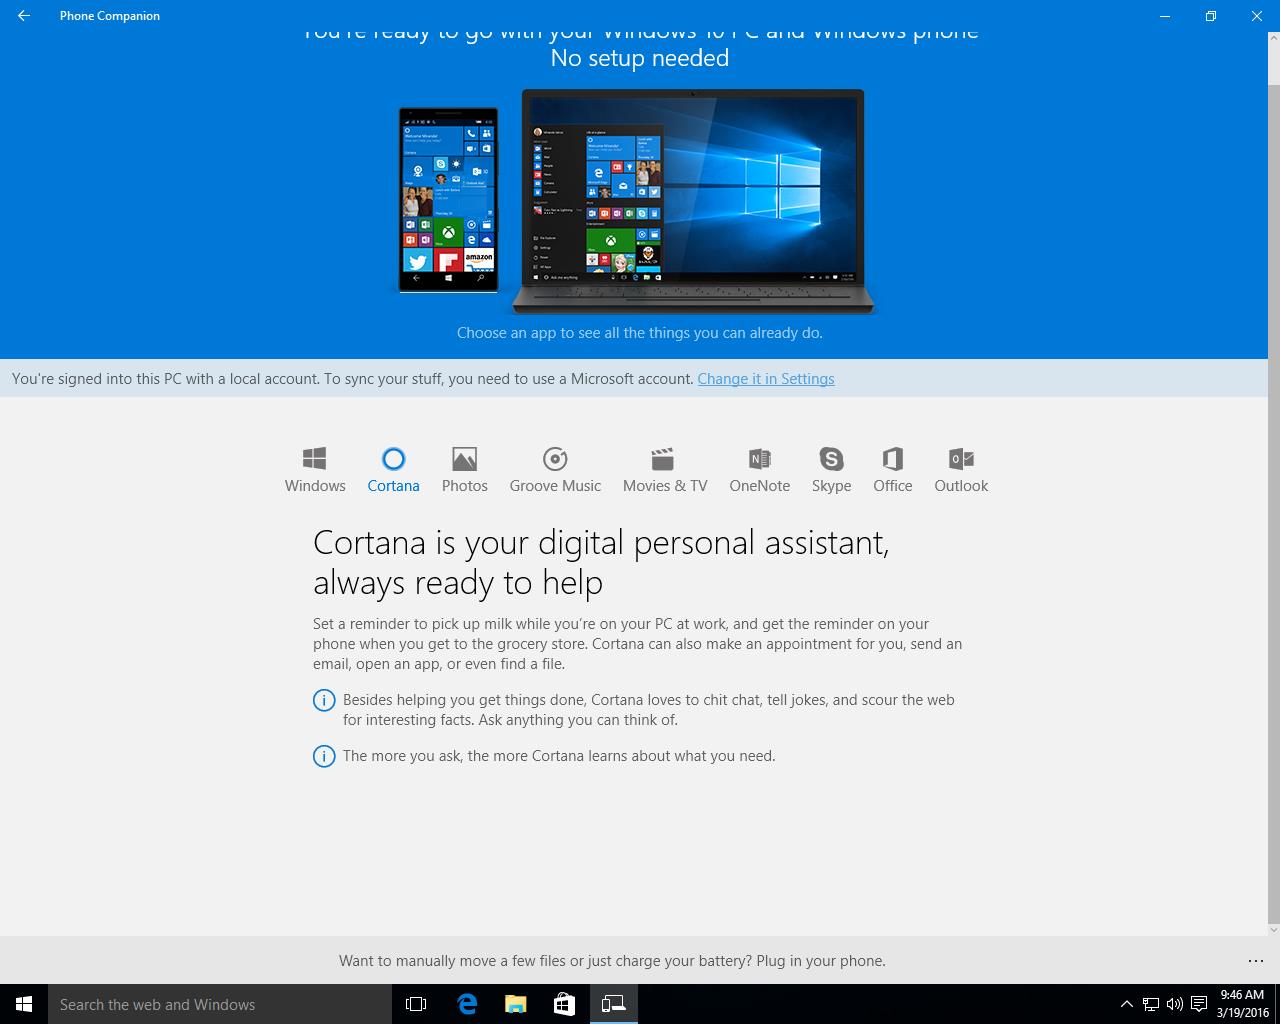Viewport: 1280px width, 1024px height.
Task: Open File Explorer from the taskbar
Action: 515,1004
